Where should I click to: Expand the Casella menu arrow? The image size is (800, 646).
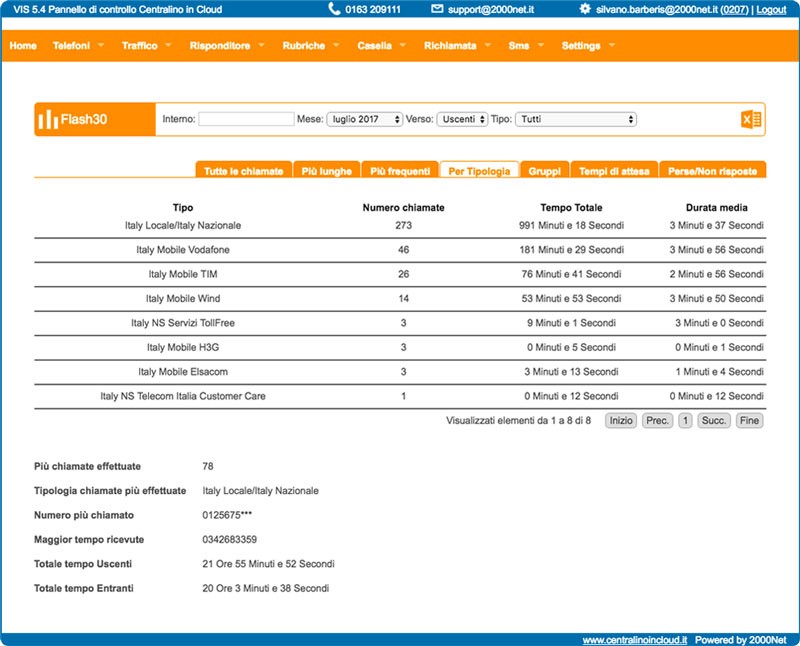[403, 45]
